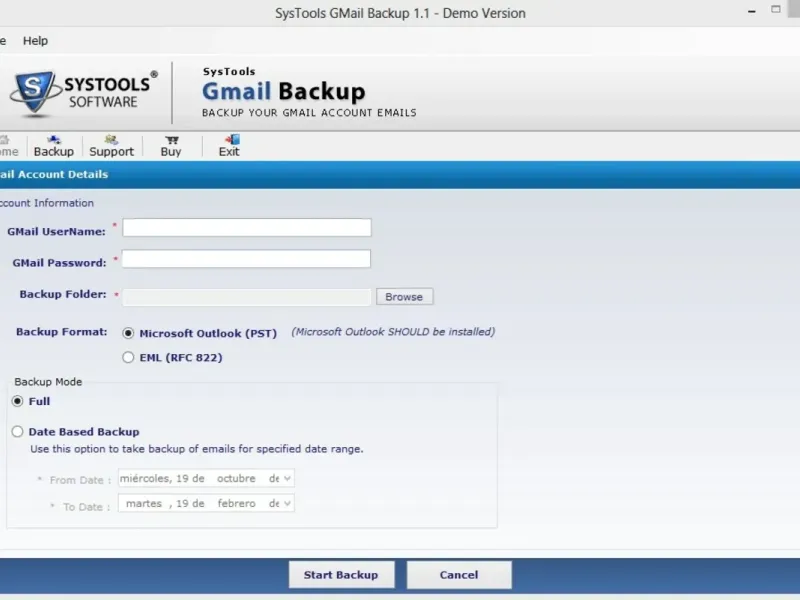Screen dimensions: 800x600
Task: Click the Backup Folder path field
Action: (x=247, y=297)
